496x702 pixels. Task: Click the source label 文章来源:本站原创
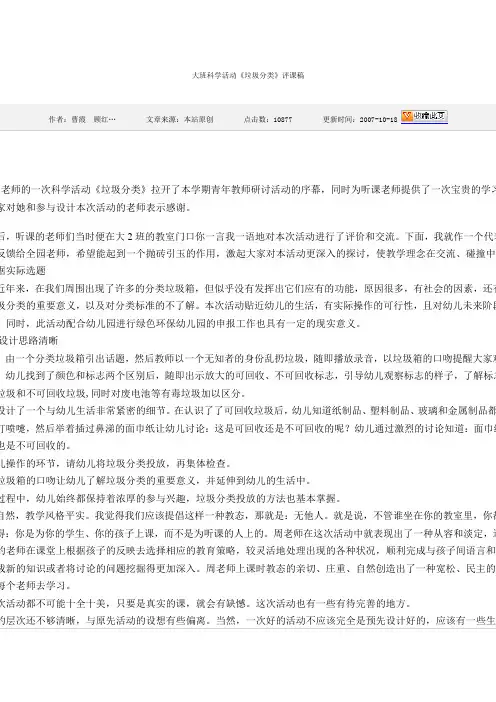(179, 120)
